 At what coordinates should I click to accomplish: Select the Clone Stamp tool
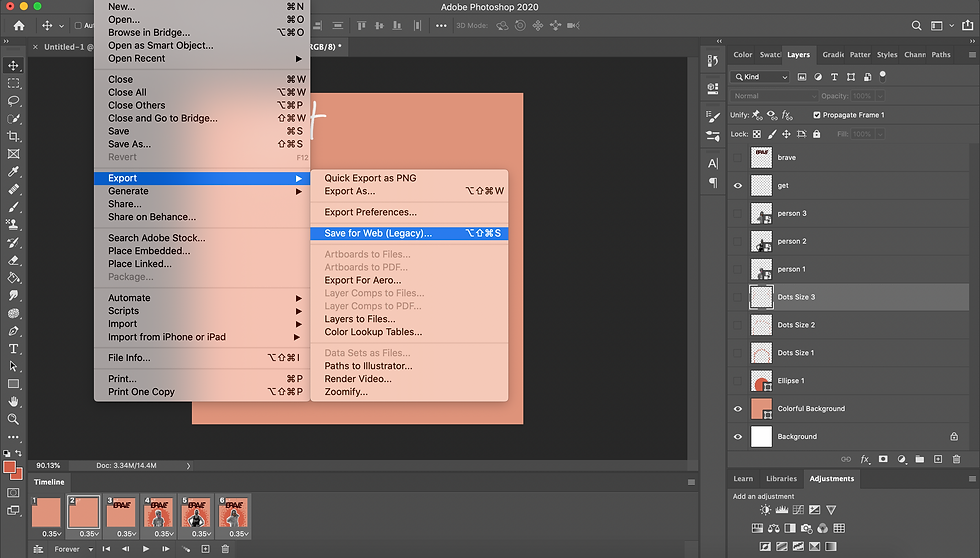pos(13,224)
